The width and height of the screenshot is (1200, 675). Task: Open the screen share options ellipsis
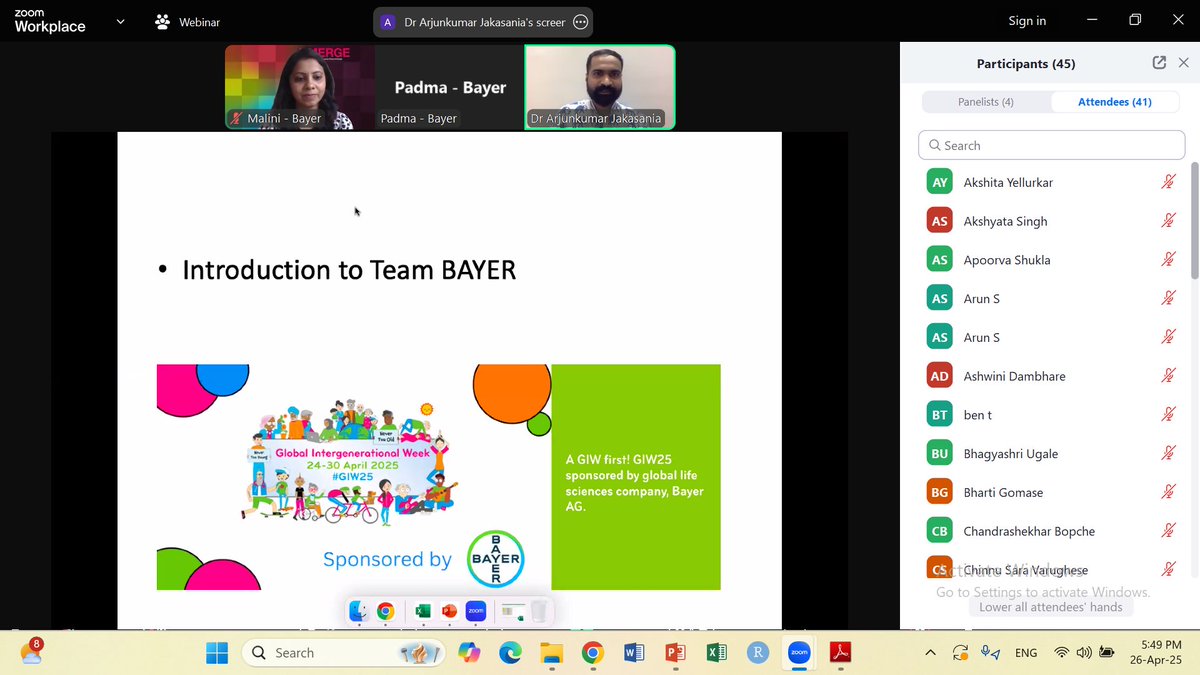tap(580, 22)
